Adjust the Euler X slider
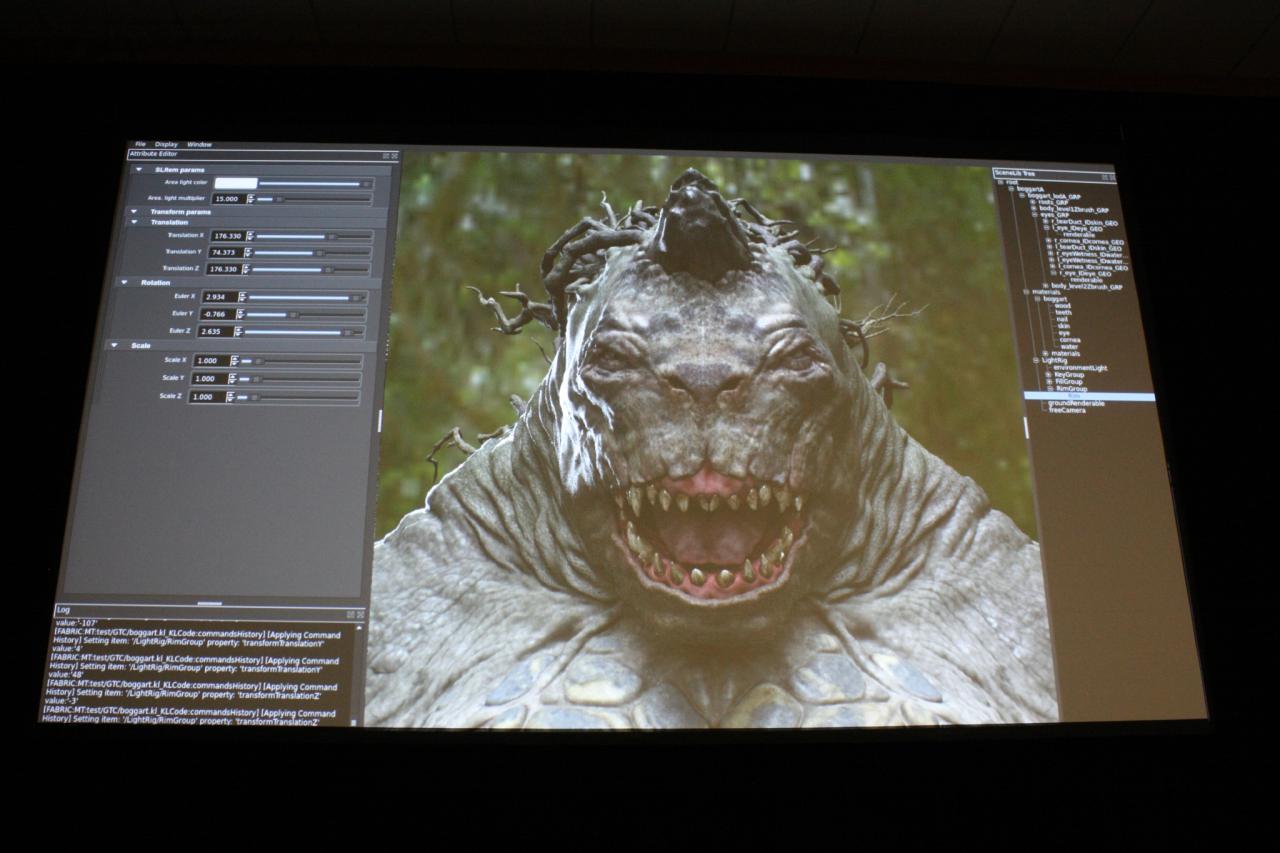This screenshot has width=1280, height=853. [307, 297]
